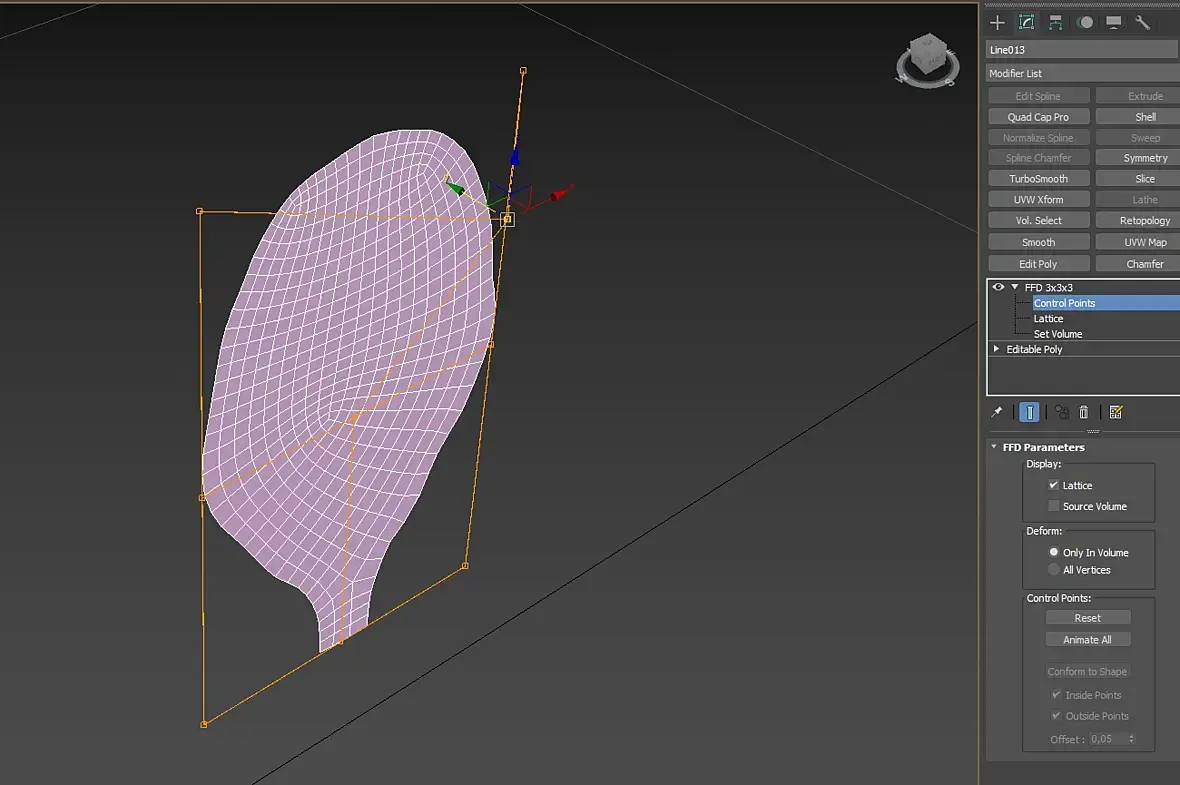Toggle Outside Points checkbox

click(1056, 716)
